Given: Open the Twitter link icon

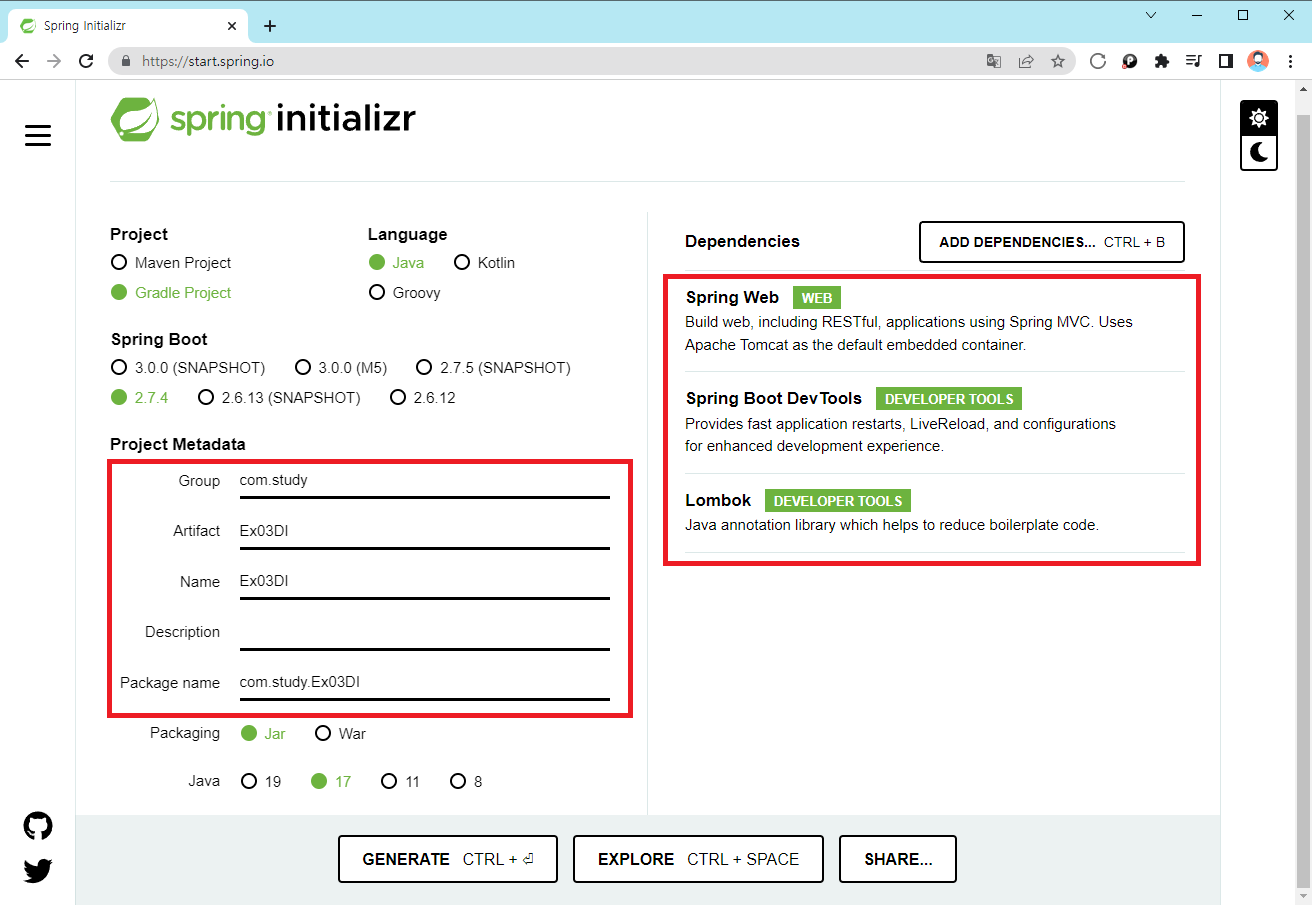Looking at the screenshot, I should click(38, 871).
